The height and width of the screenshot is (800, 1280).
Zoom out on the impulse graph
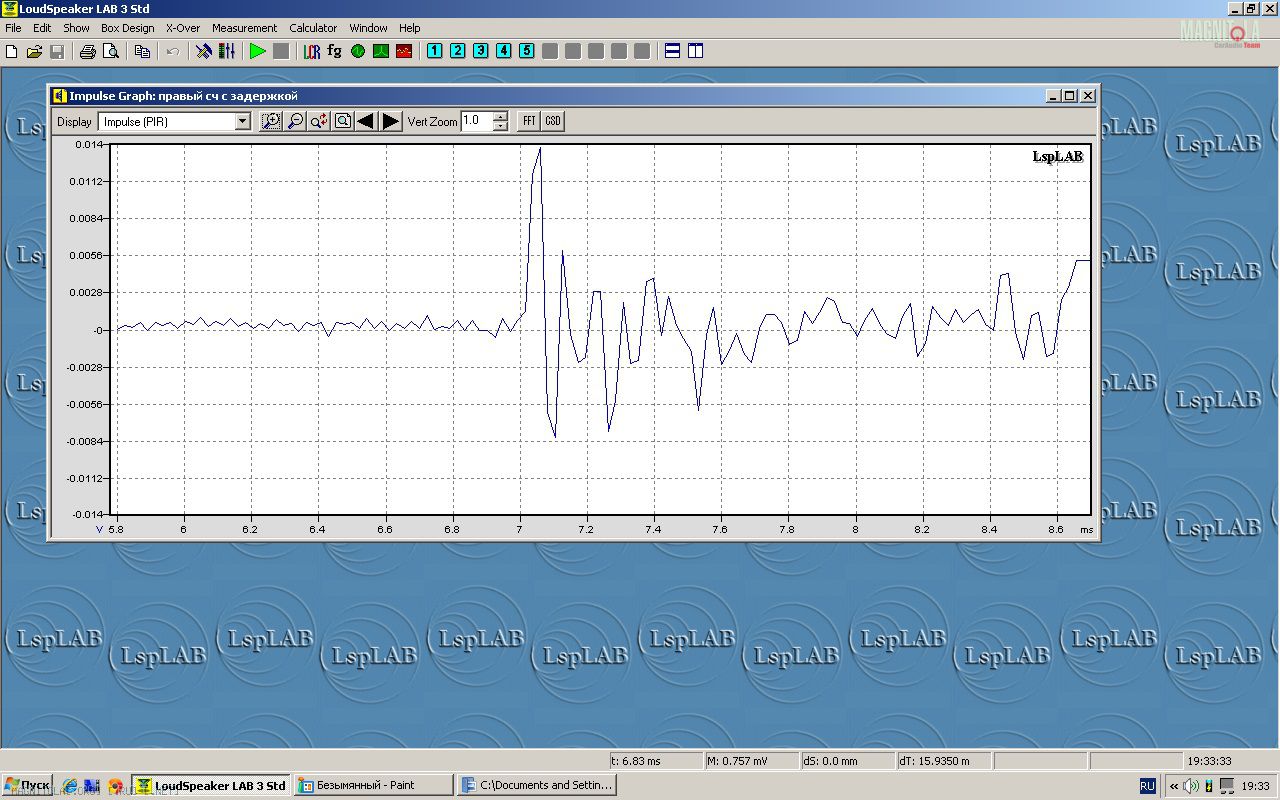(x=295, y=121)
